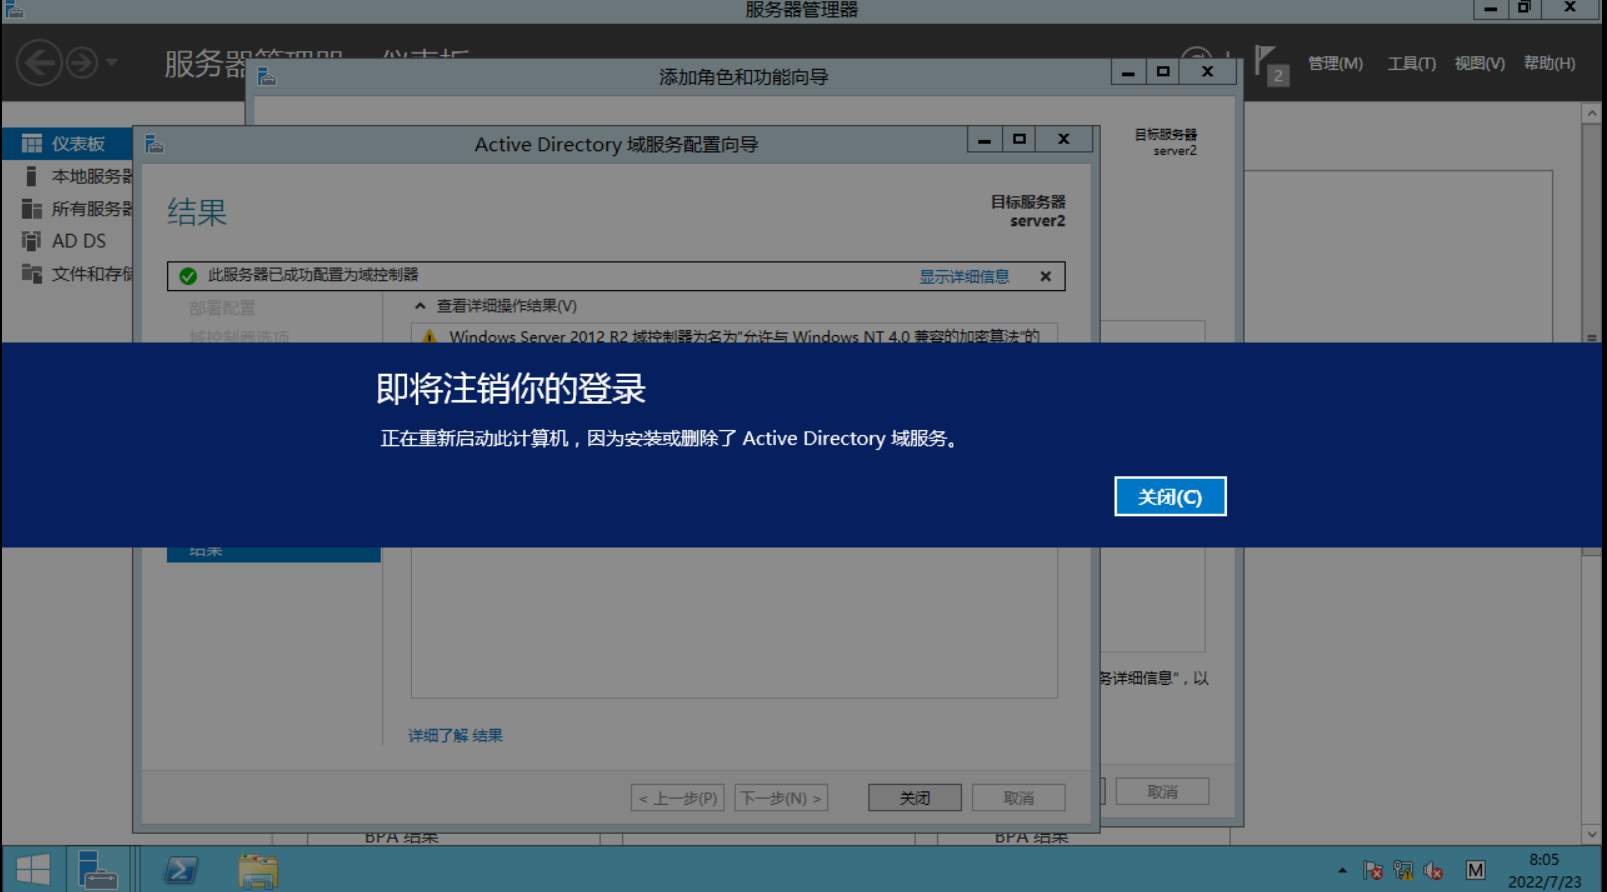Screen dimensions: 1607x892
Task: Click the yellow warning triangle icon
Action: click(x=429, y=337)
